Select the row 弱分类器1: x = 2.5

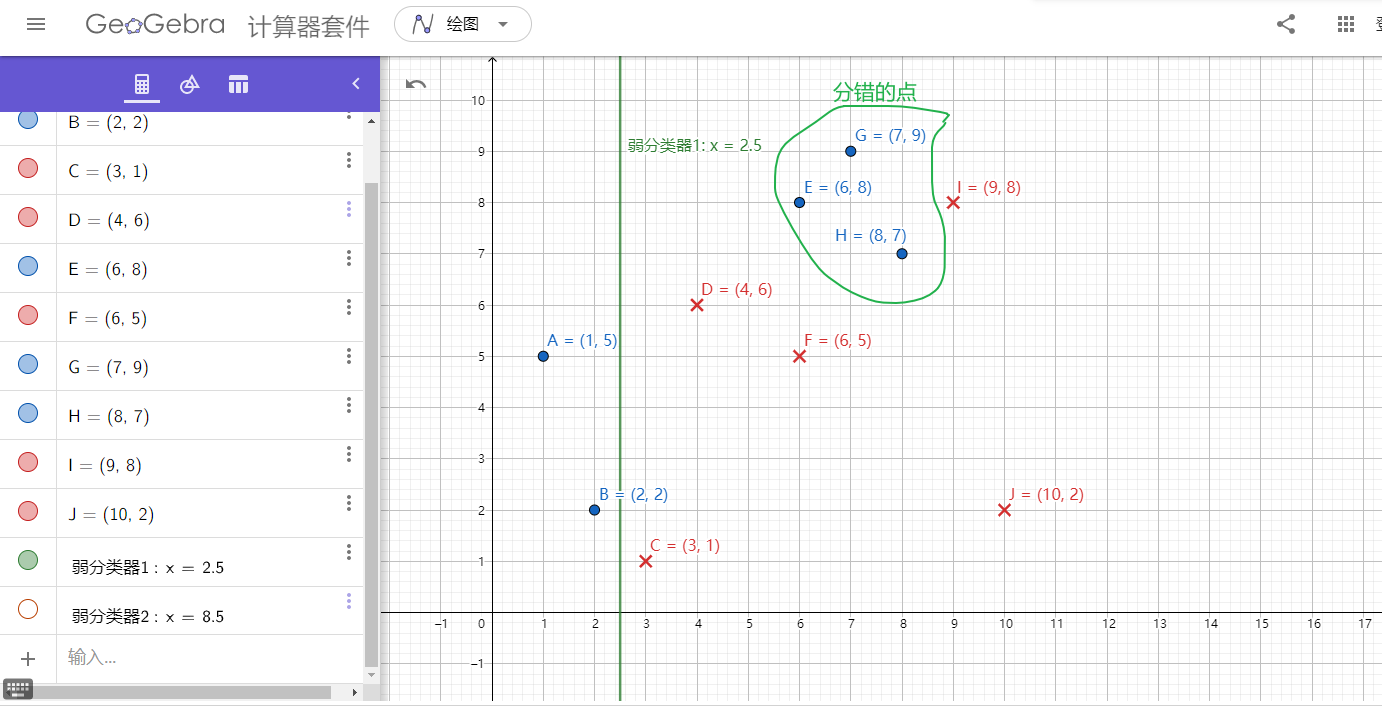coord(182,562)
